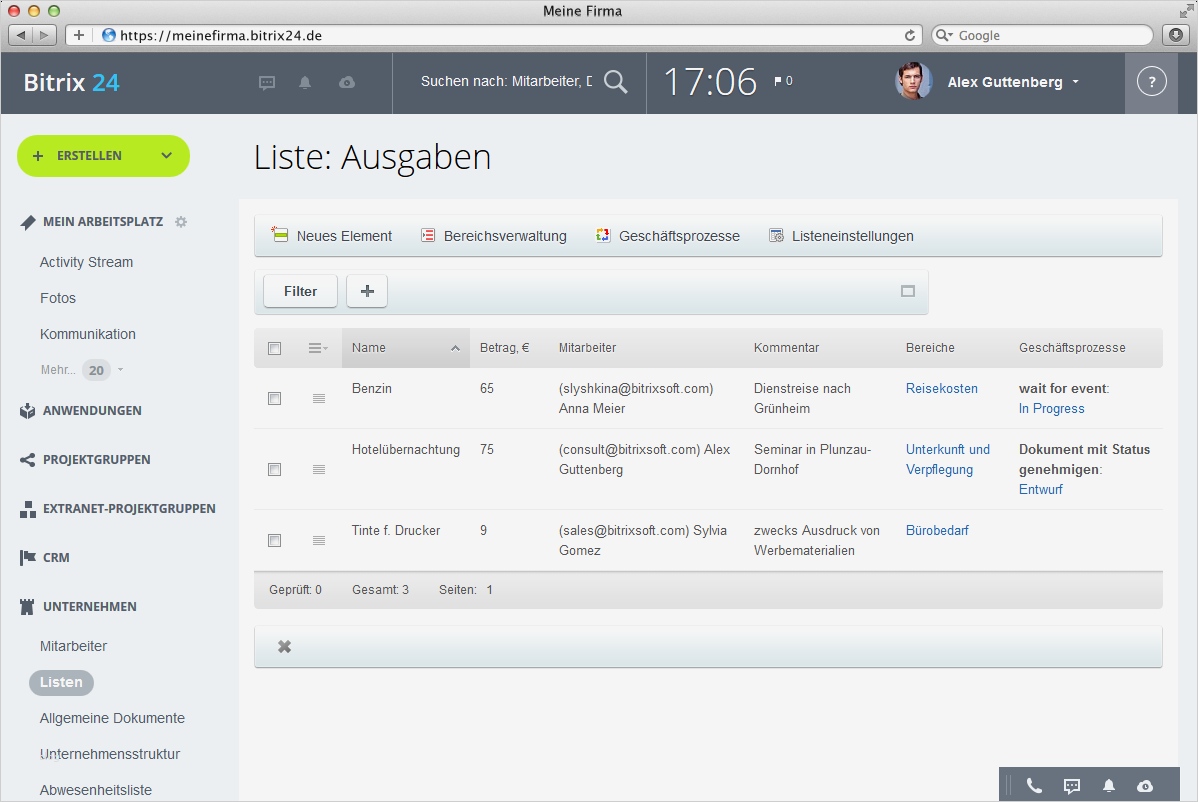The height and width of the screenshot is (802, 1198).
Task: Open Bereichsverwaltung in toolbar
Action: tap(494, 236)
